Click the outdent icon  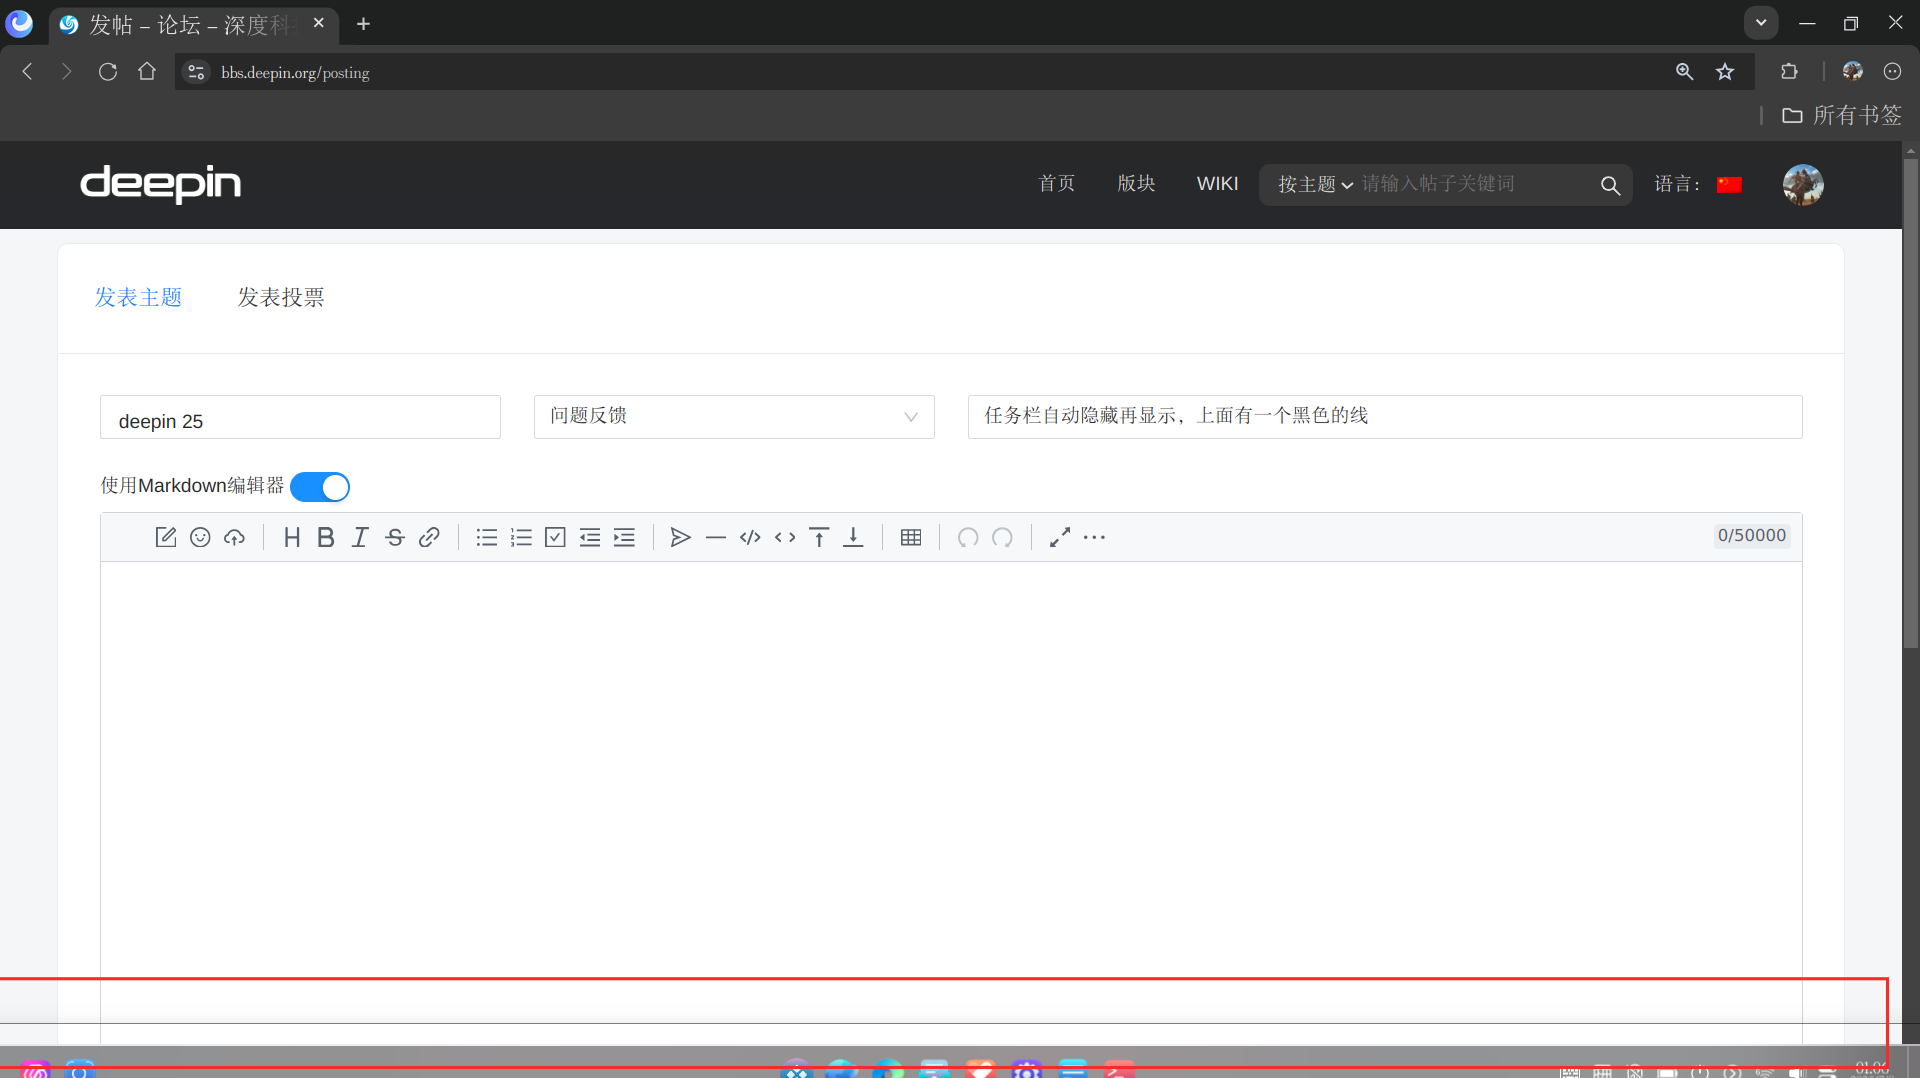(x=590, y=537)
